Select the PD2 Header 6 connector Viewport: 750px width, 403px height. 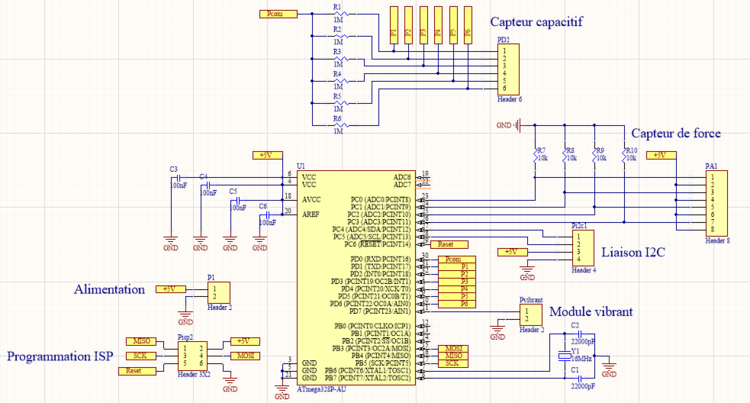coord(508,69)
